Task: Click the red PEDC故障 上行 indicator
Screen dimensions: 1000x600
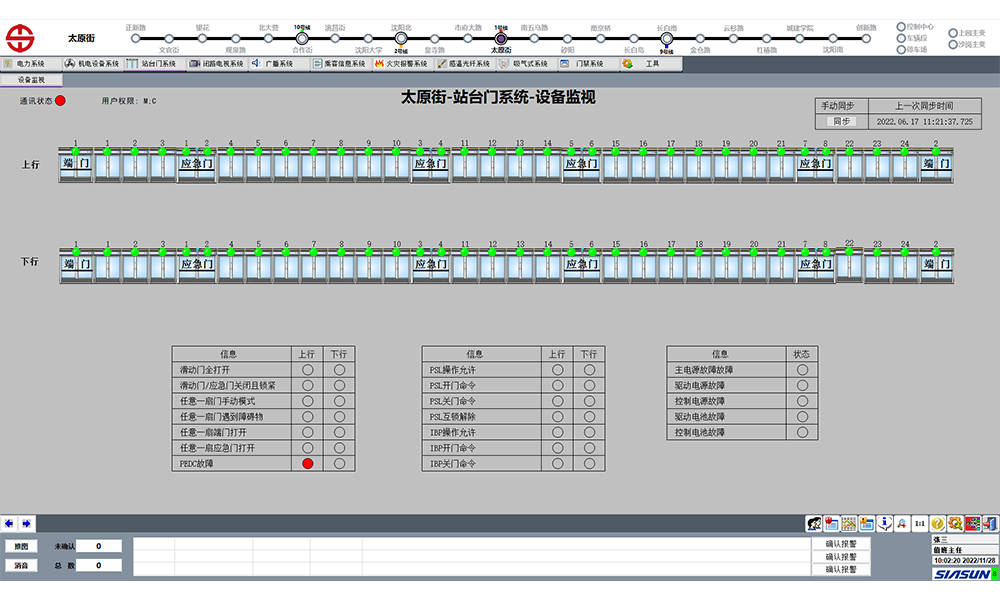Action: pos(308,464)
